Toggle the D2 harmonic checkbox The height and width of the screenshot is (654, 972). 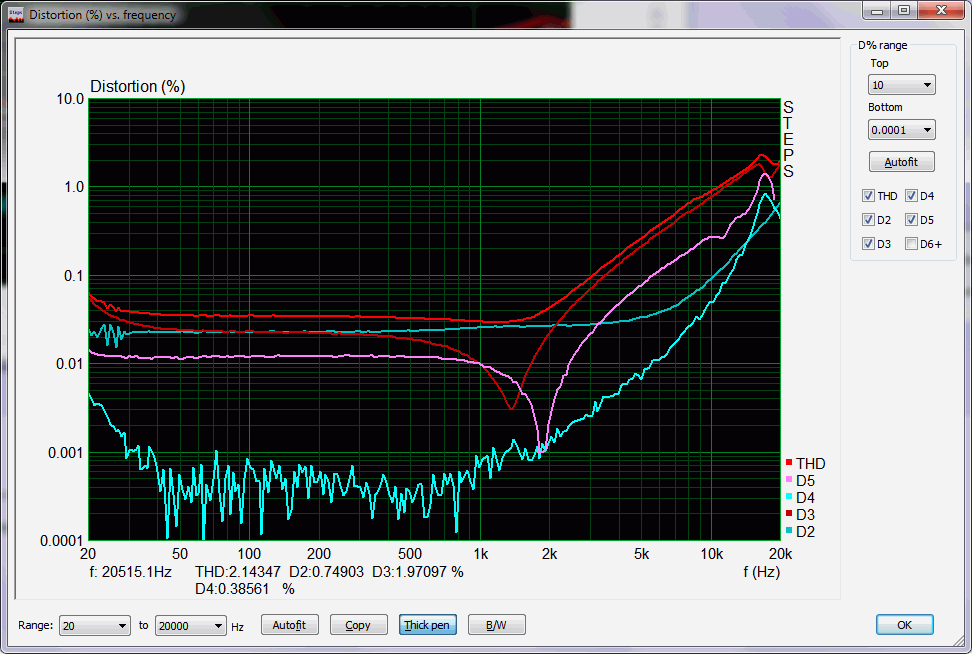tap(869, 219)
